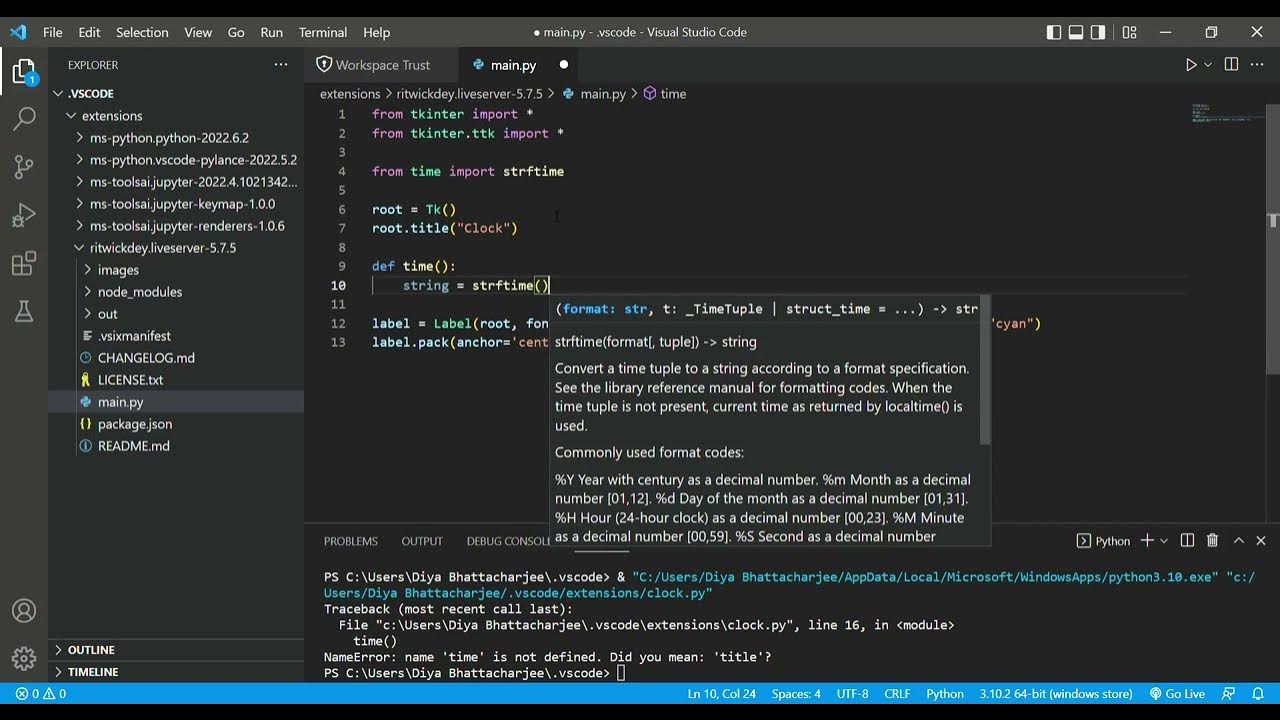Open LICENSE.txt in the explorer
This screenshot has width=1280, height=720.
coord(176,380)
